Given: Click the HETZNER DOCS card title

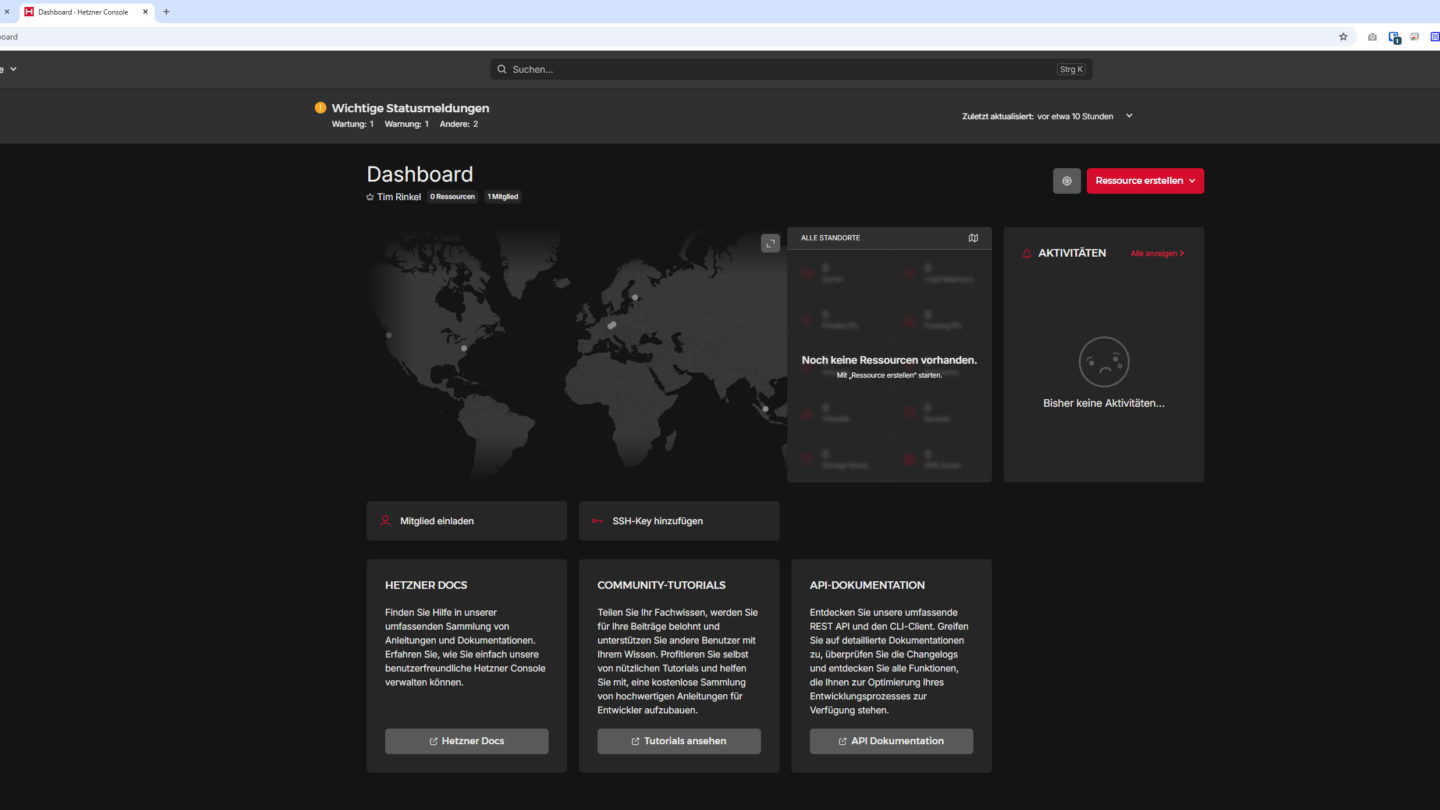Looking at the screenshot, I should click(426, 585).
